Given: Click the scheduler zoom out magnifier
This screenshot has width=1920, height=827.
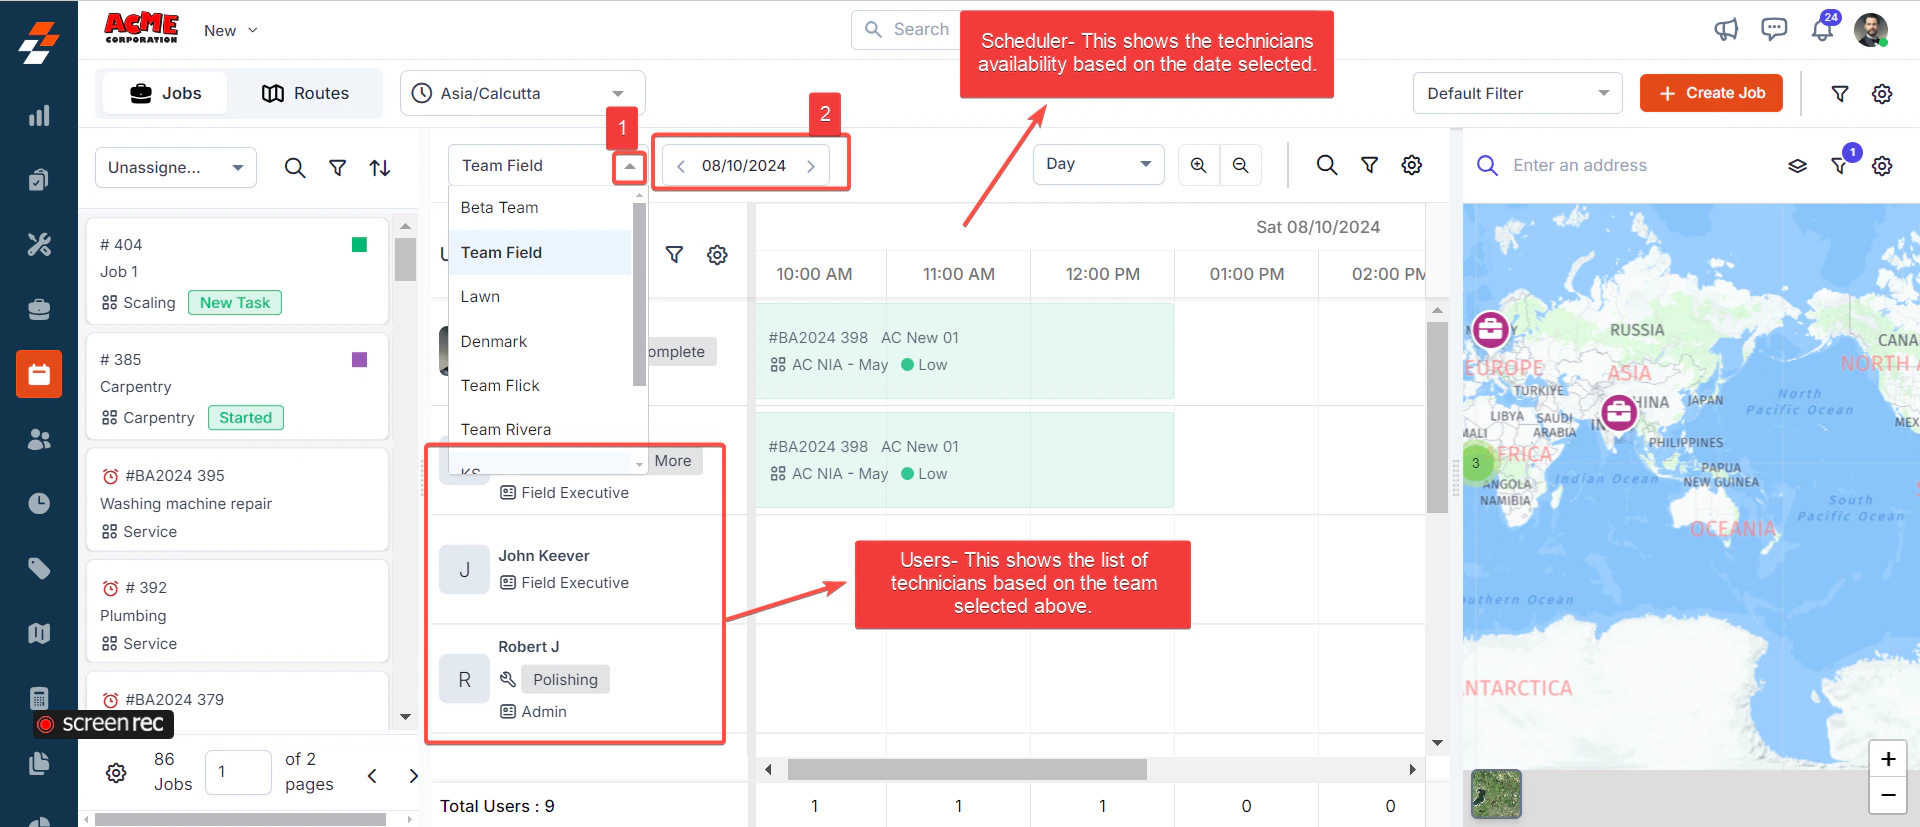Looking at the screenshot, I should 1240,165.
